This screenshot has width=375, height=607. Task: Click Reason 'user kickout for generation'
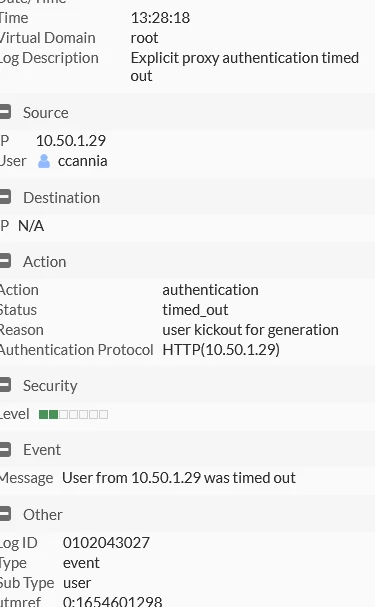250,330
